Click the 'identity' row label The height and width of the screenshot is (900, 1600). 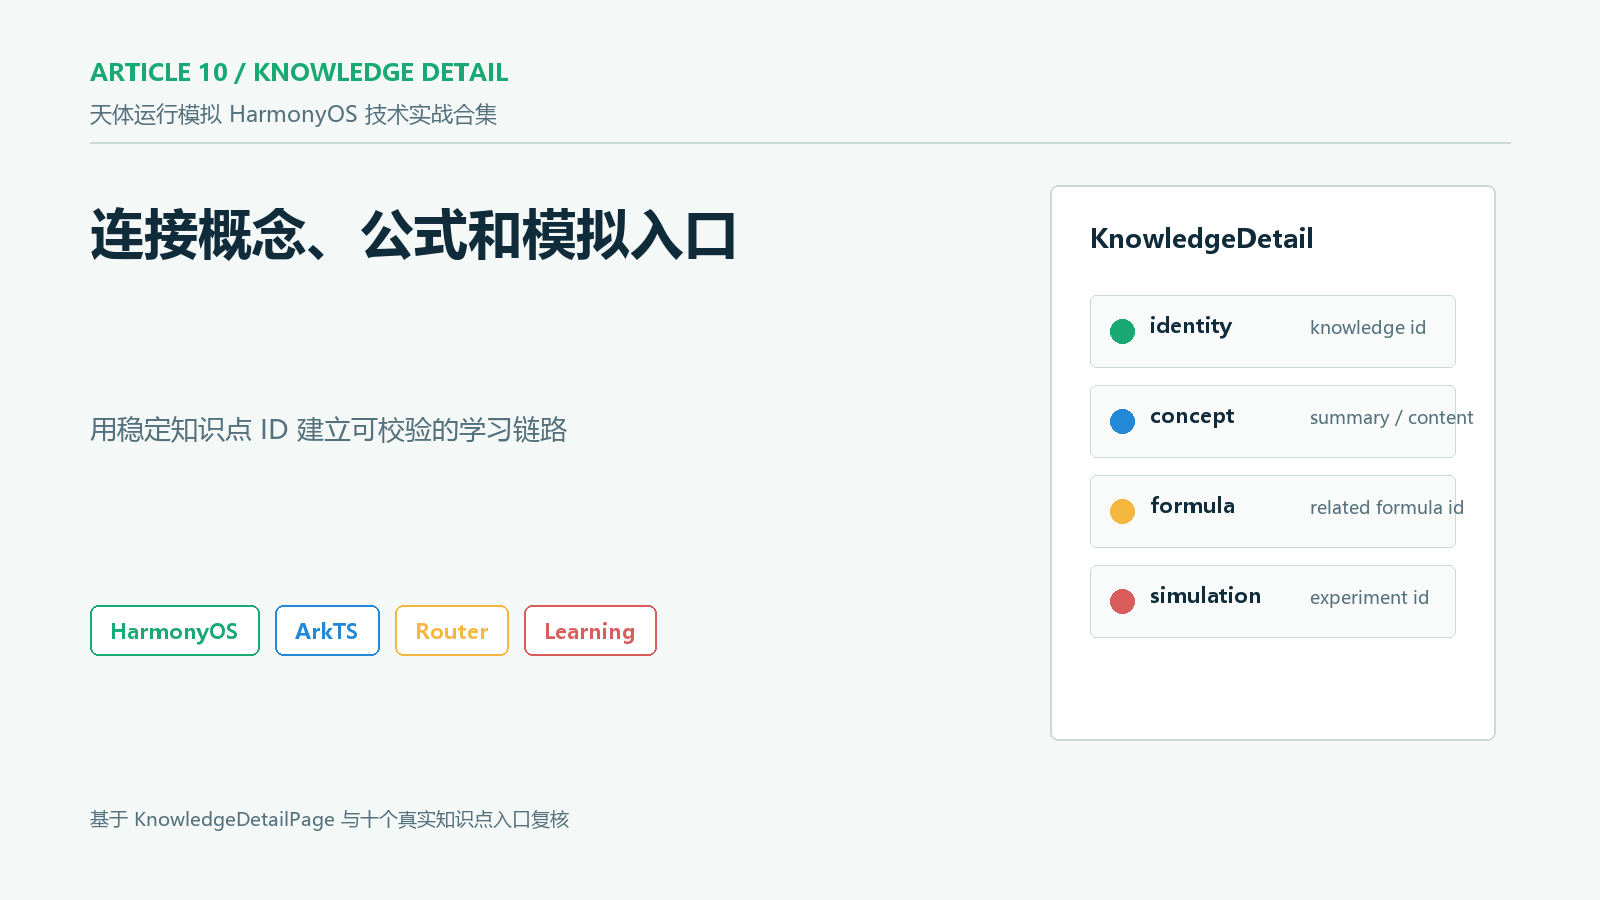[1190, 327]
